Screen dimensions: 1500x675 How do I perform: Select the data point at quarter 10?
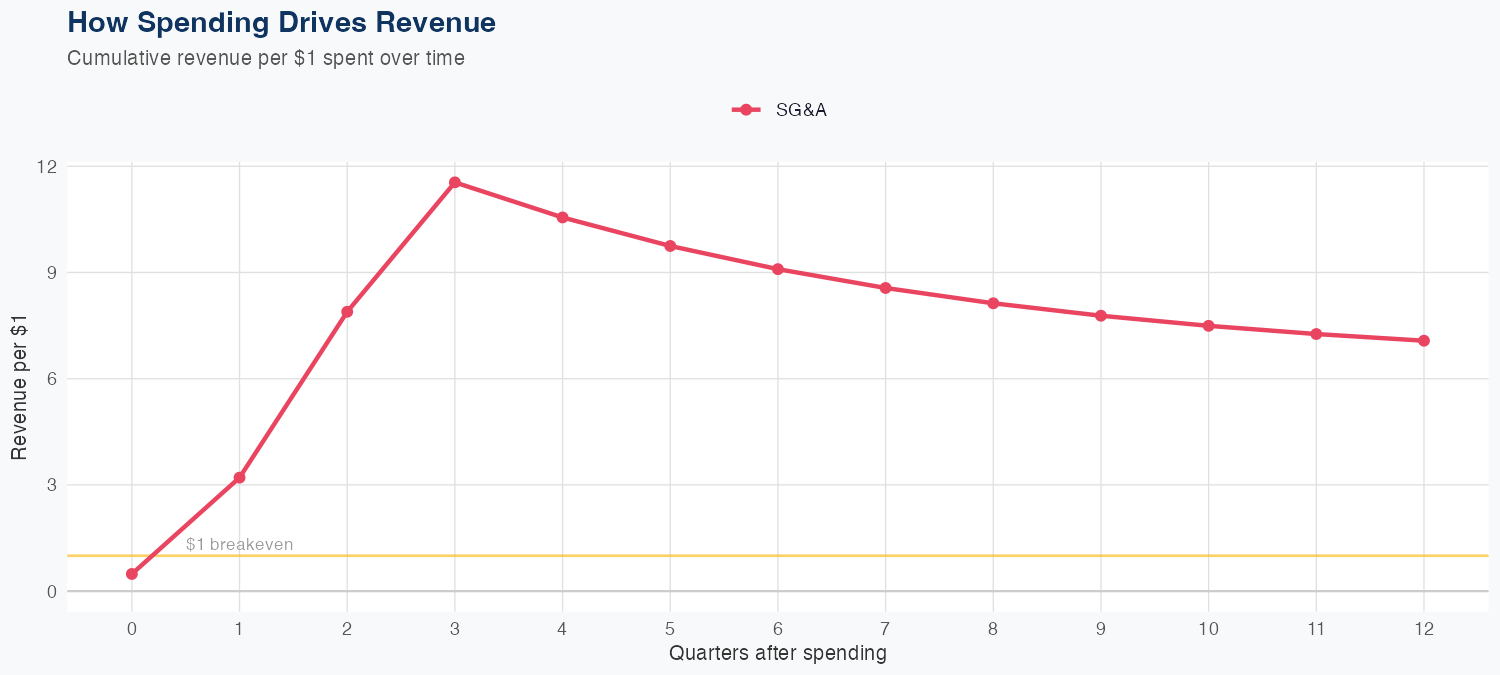coord(1208,326)
